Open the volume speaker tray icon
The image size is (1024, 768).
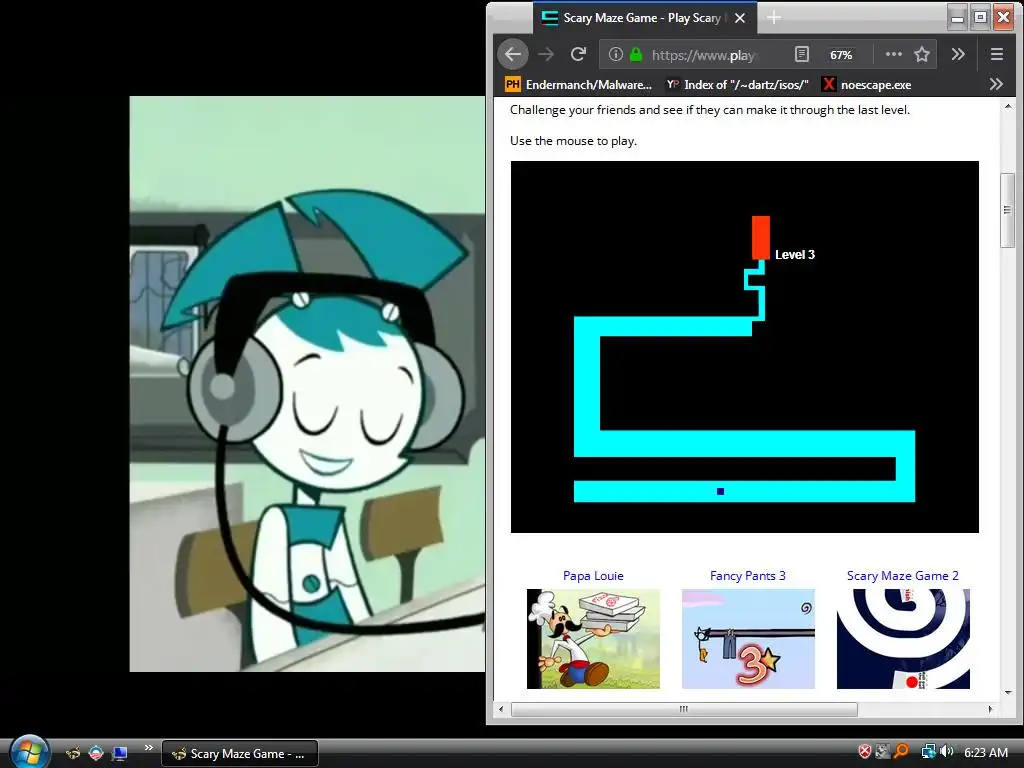pos(947,752)
